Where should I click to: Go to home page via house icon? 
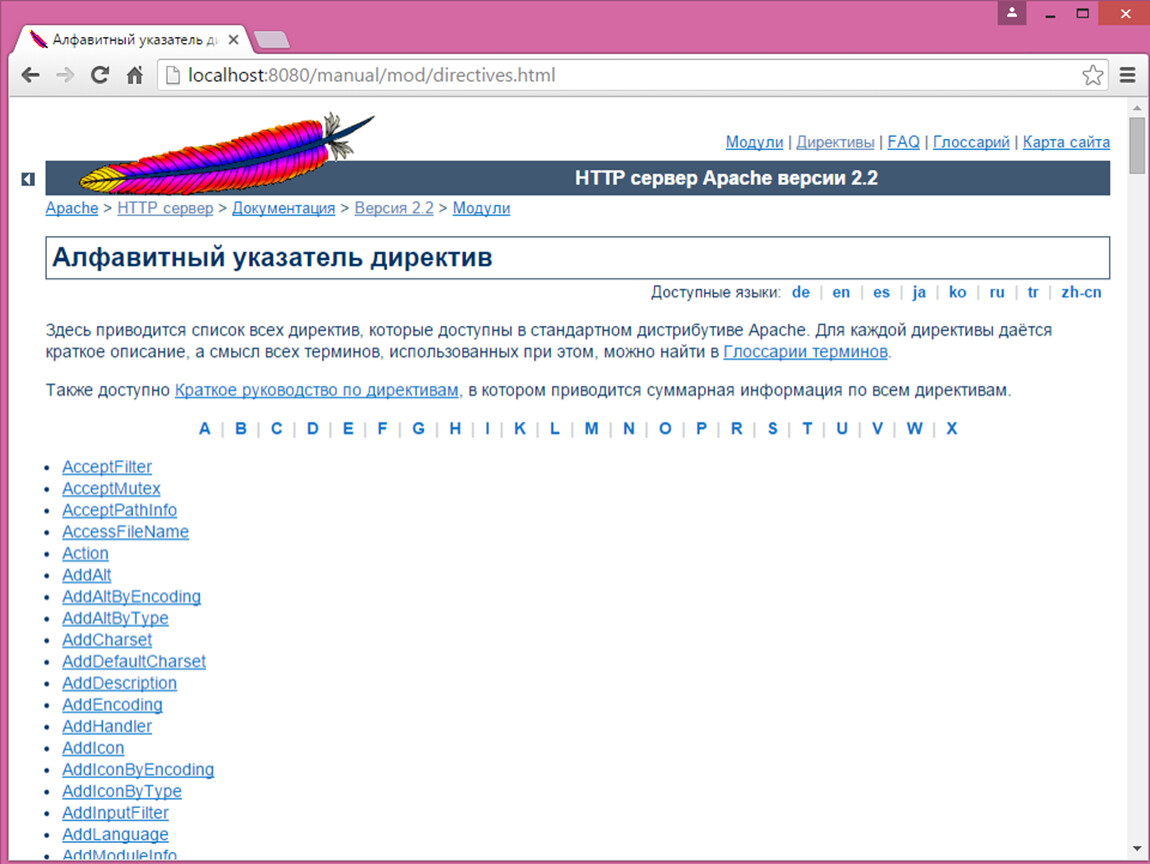[x=134, y=75]
